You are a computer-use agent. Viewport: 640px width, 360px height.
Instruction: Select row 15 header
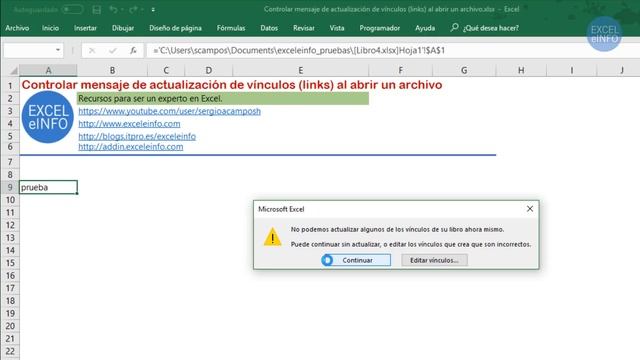10,263
